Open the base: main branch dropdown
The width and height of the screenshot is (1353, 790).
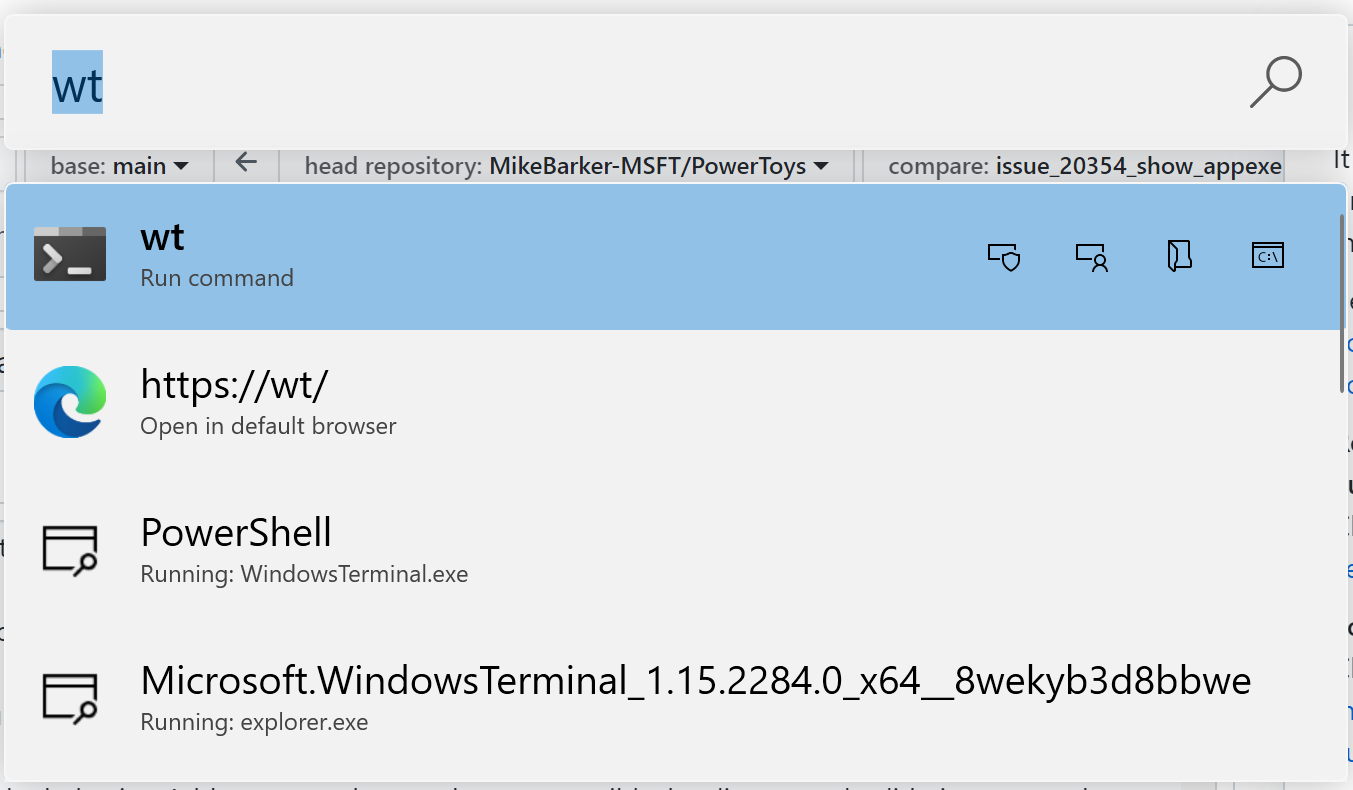(119, 166)
